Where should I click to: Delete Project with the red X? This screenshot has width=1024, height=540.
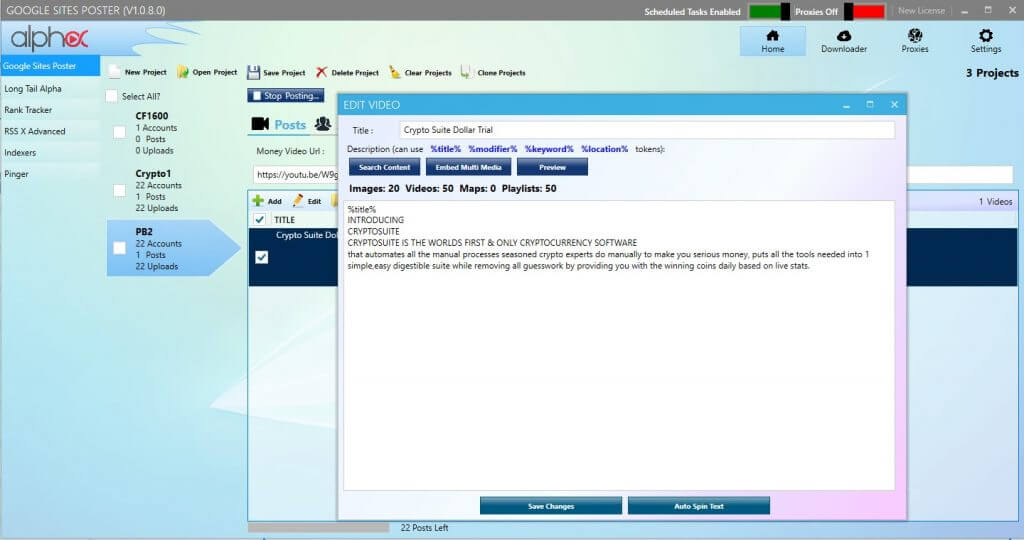point(321,72)
